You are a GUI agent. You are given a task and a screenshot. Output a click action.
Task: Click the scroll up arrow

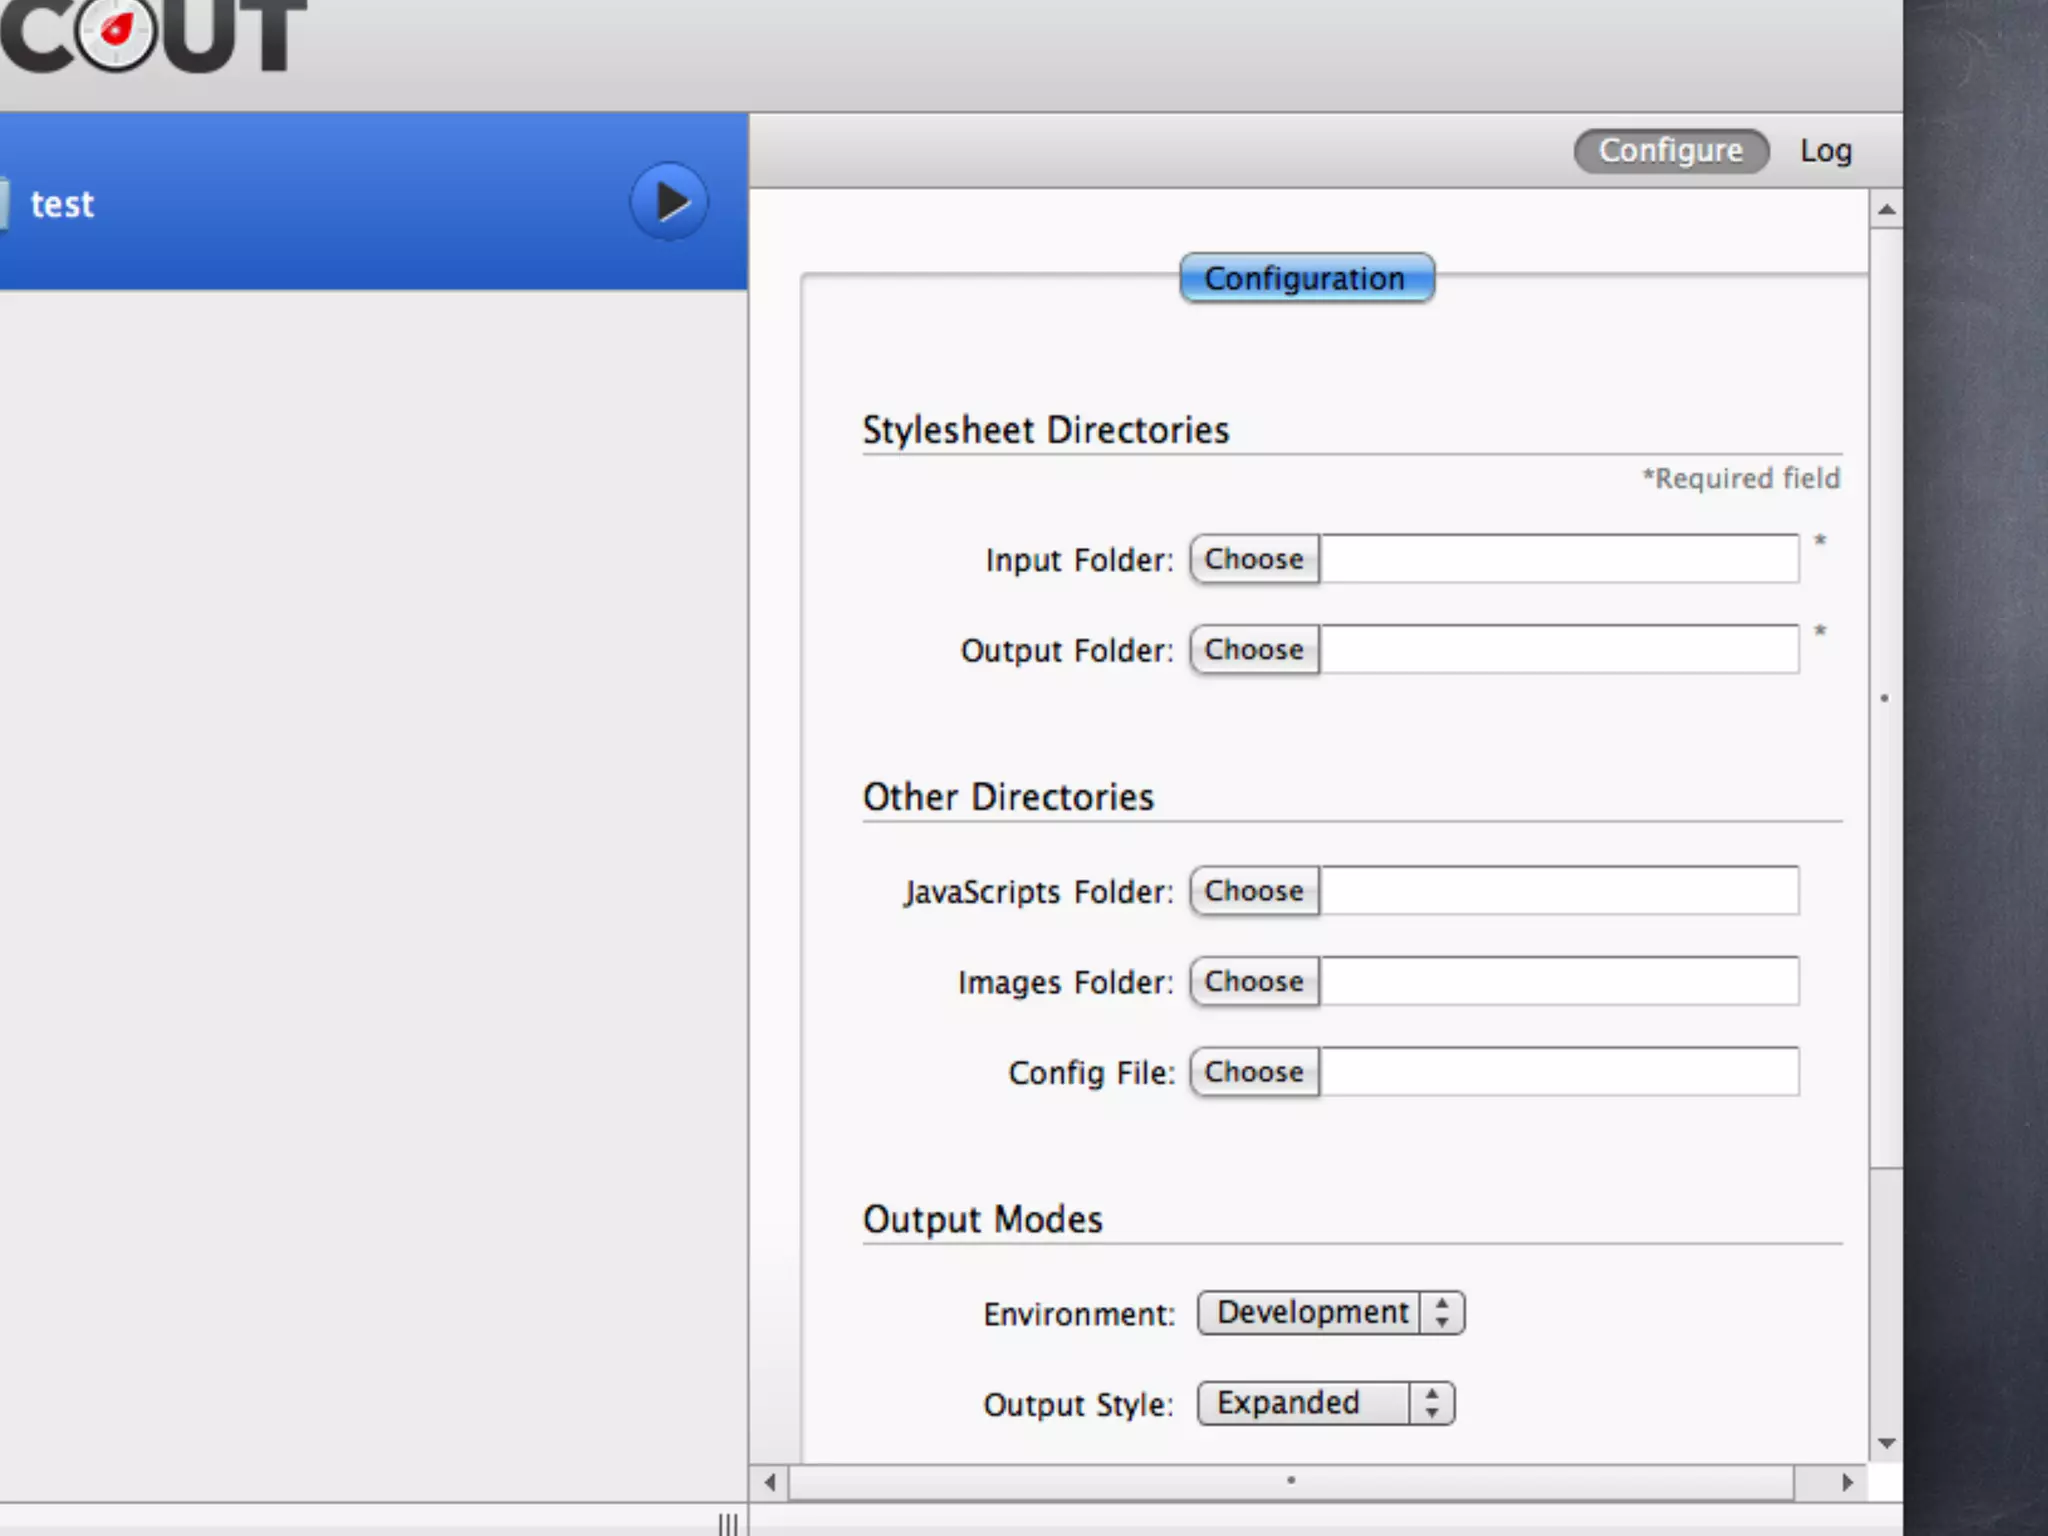tap(1886, 210)
